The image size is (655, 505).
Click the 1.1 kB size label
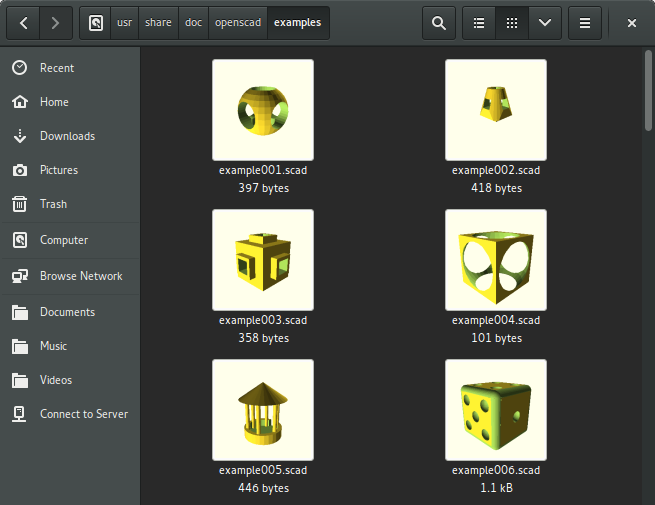497,488
